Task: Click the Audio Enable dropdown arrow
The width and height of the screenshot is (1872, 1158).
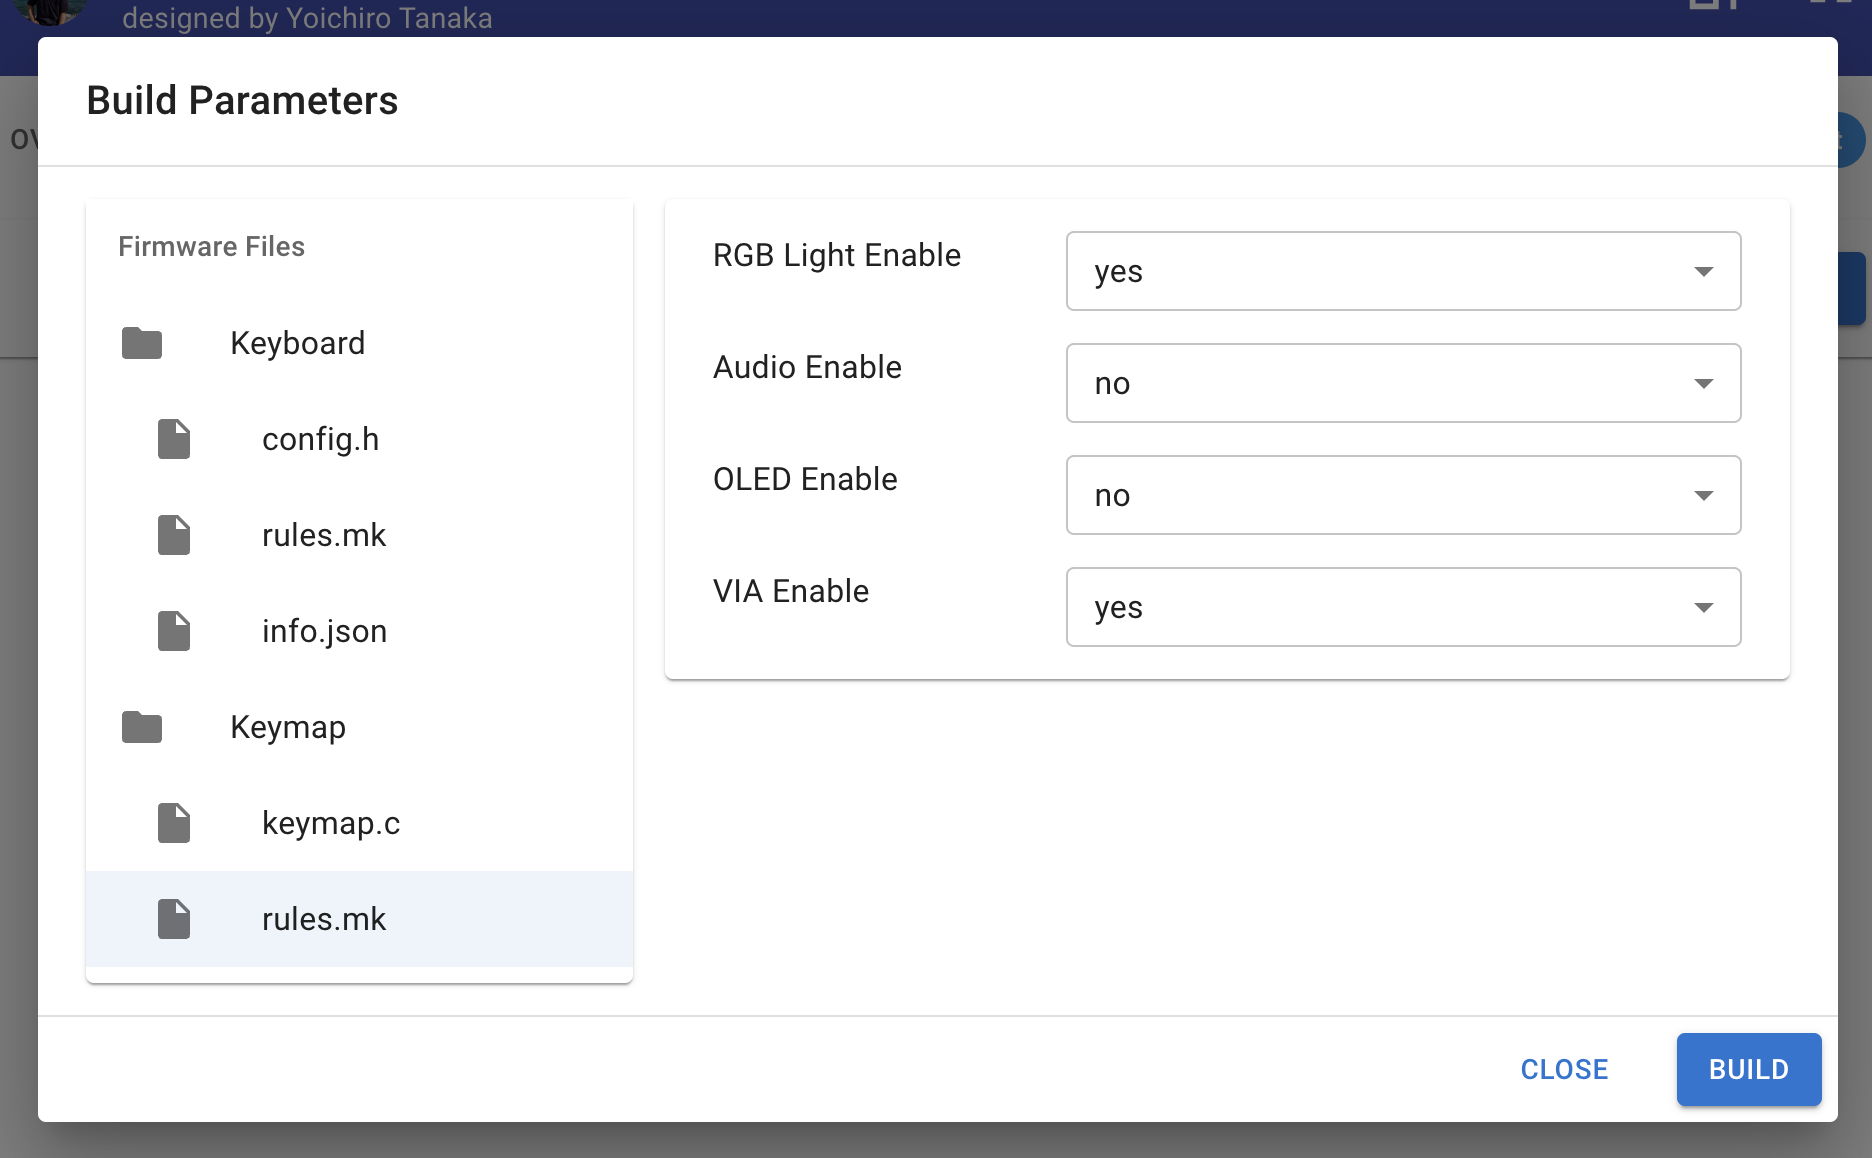Action: 1704,384
